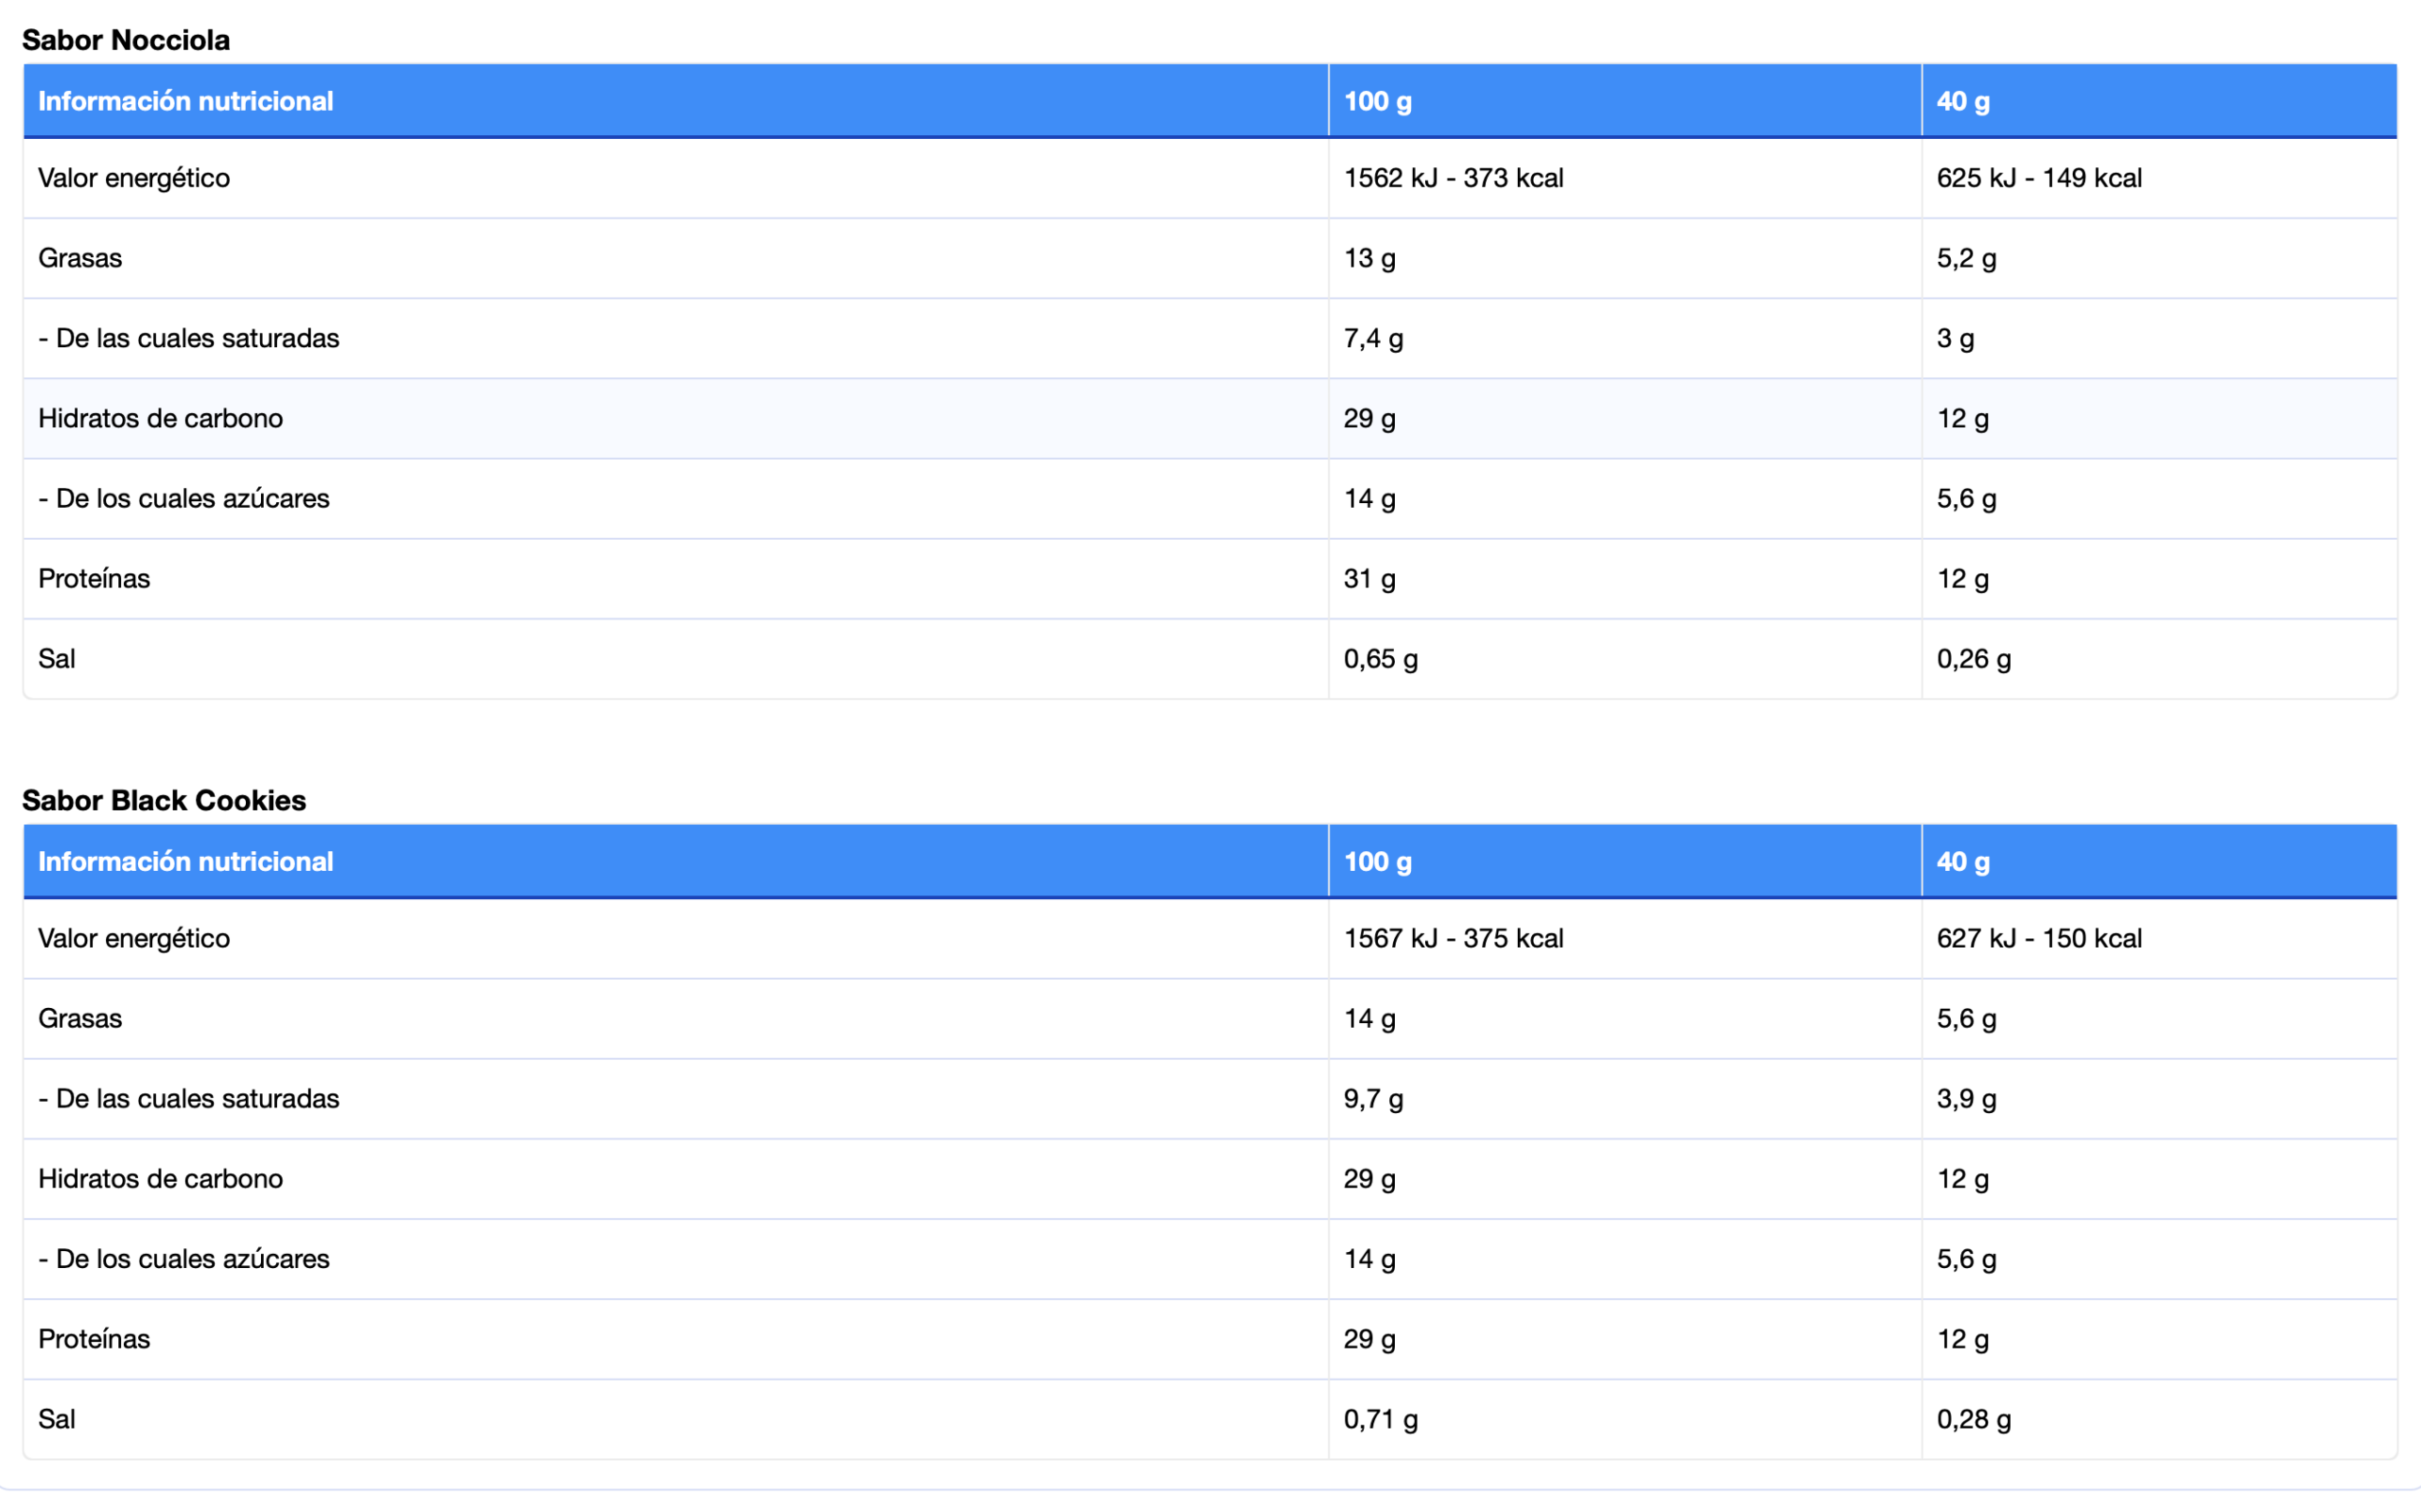Click Black Cookies table's 100 g header

tap(1377, 861)
